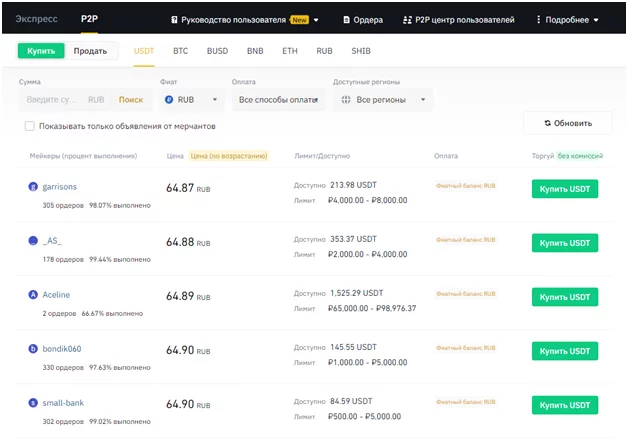Open Orders via the document icon

coord(348,19)
